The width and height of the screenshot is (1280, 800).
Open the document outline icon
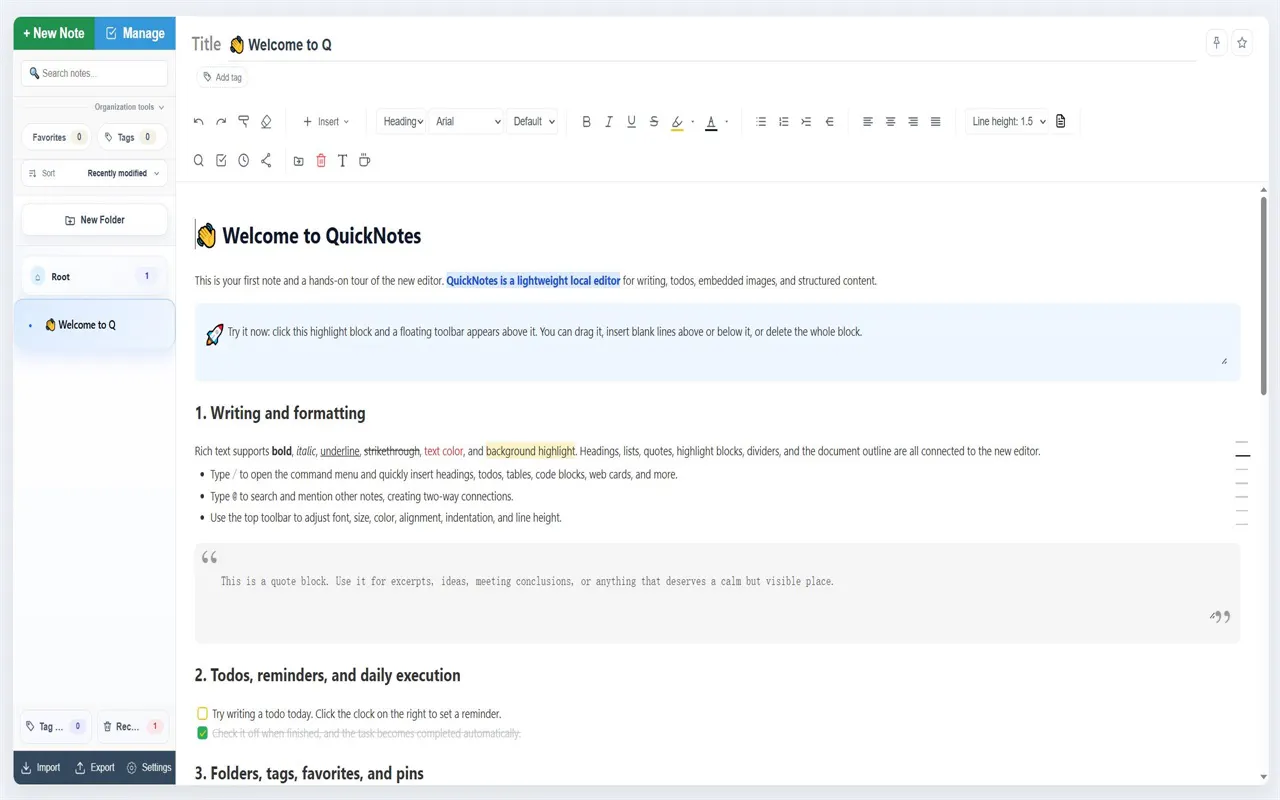pos(1061,122)
